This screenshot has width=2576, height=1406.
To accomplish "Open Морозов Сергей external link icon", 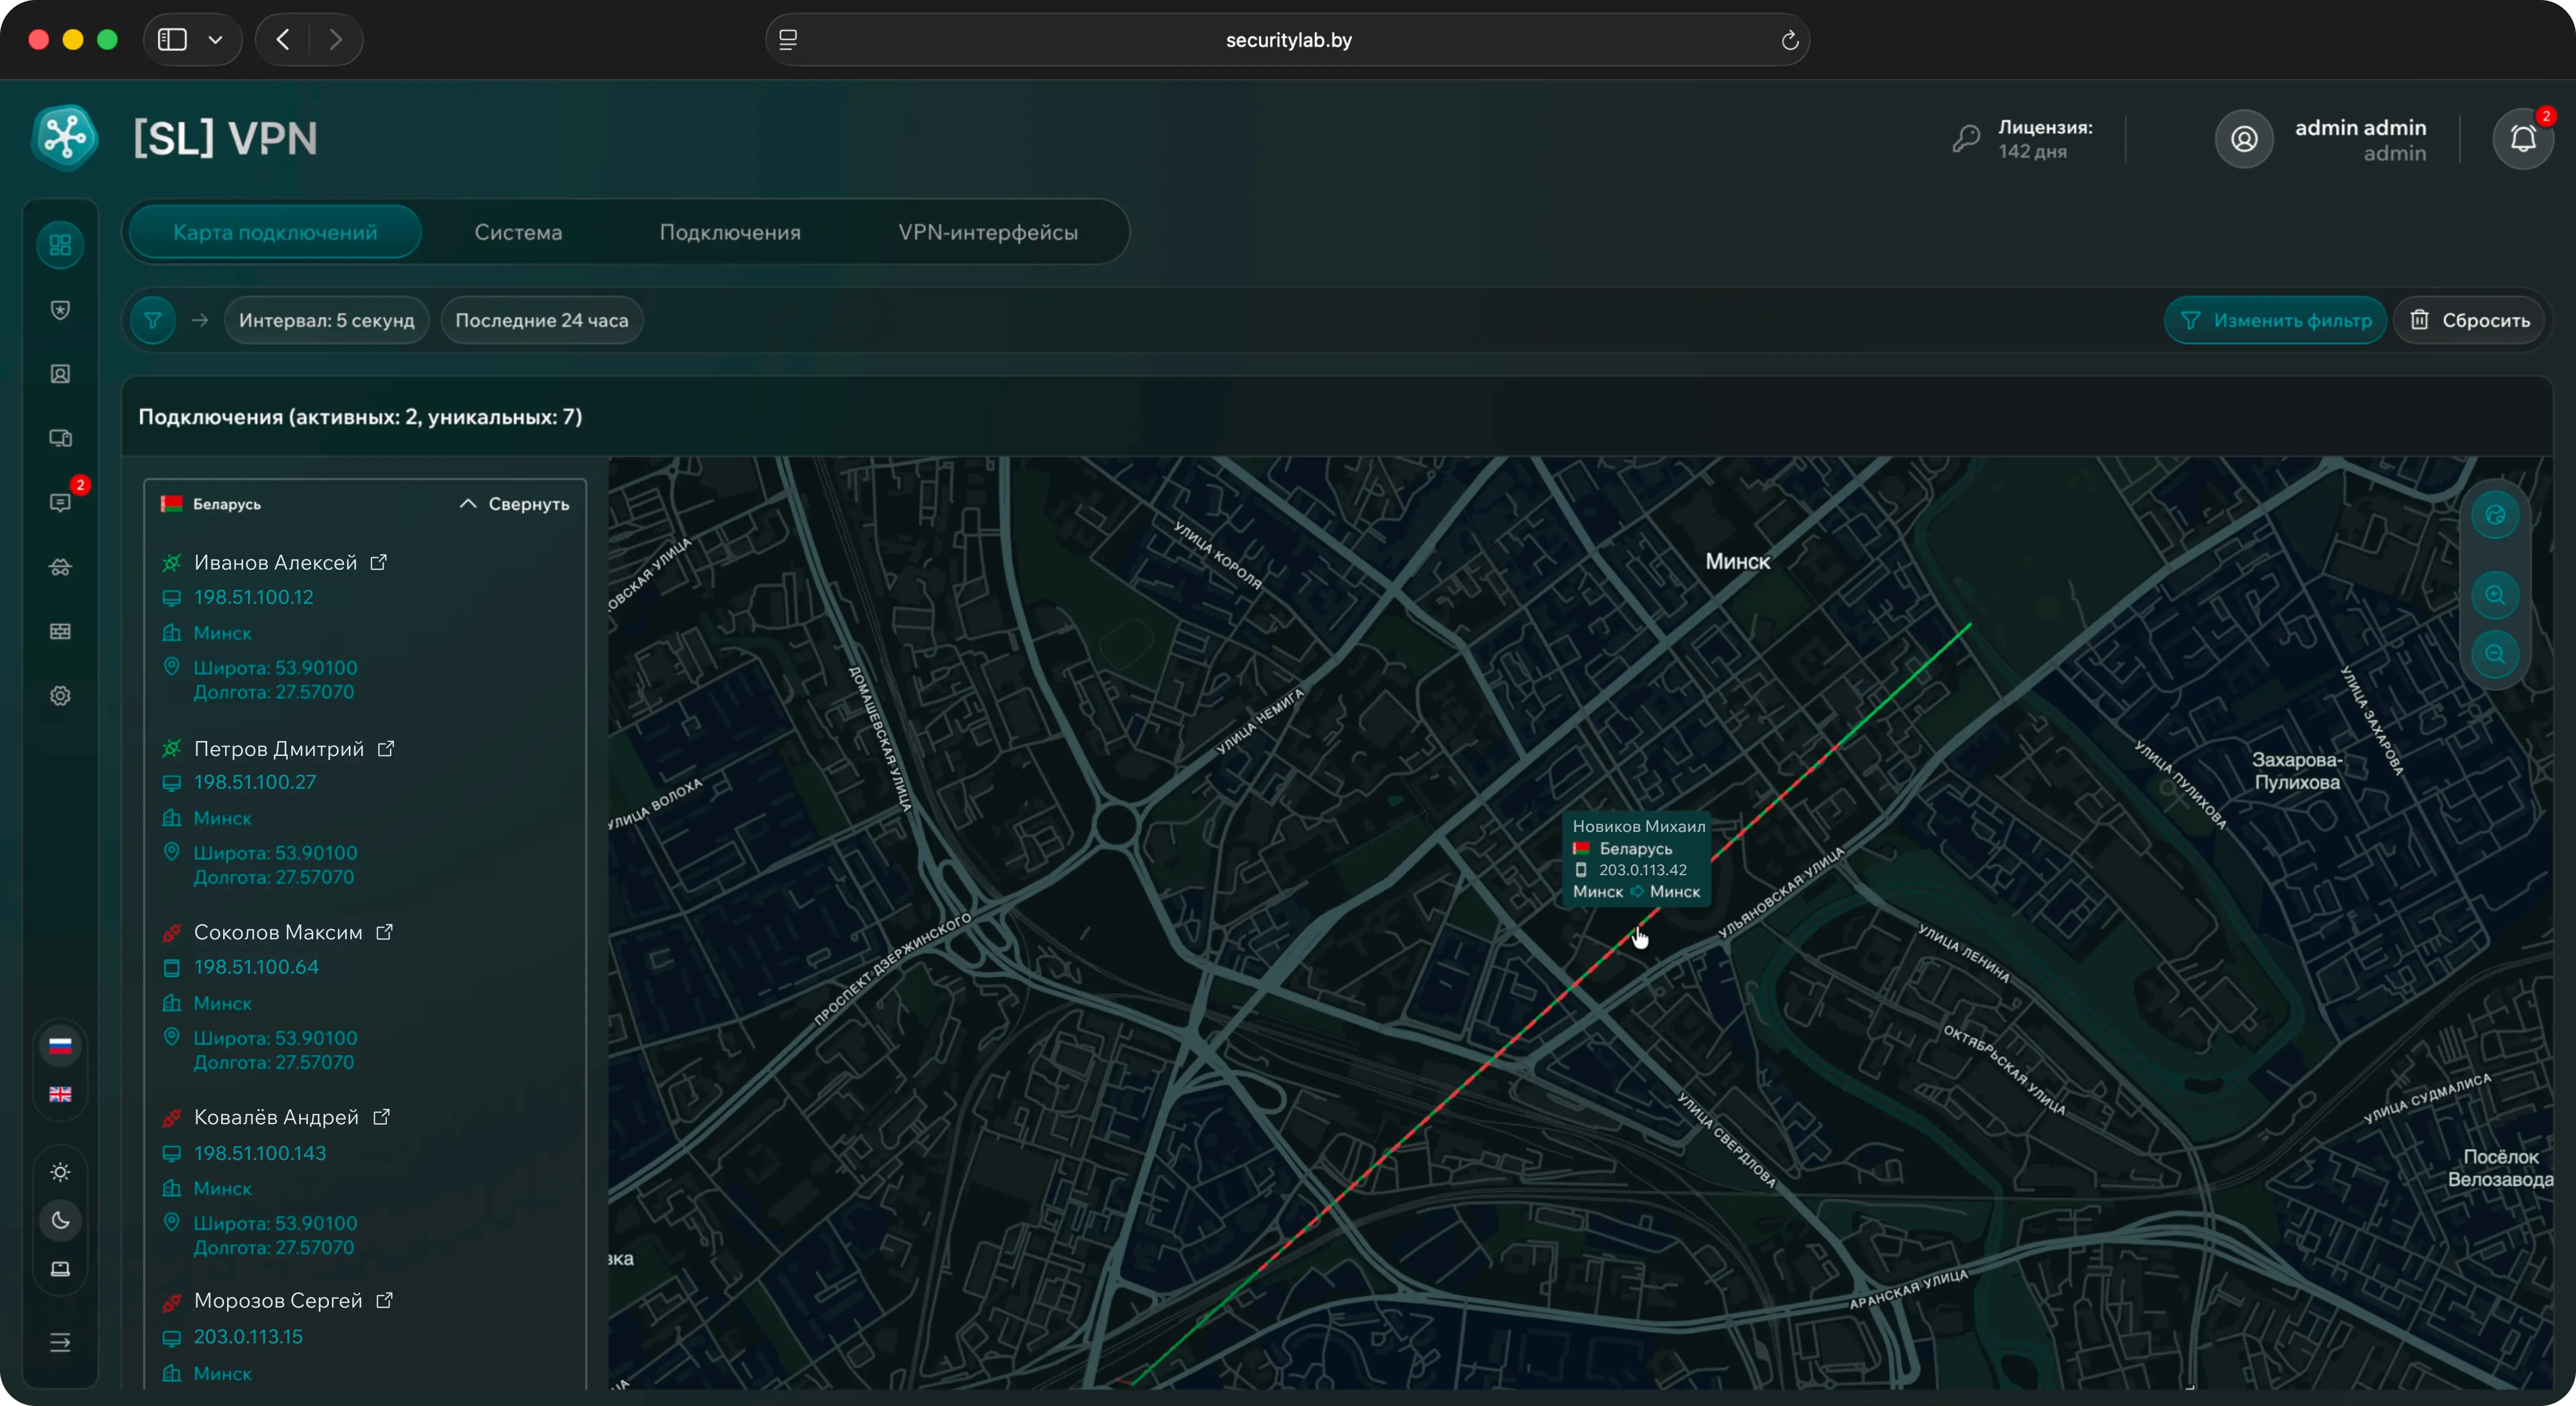I will tap(384, 1300).
